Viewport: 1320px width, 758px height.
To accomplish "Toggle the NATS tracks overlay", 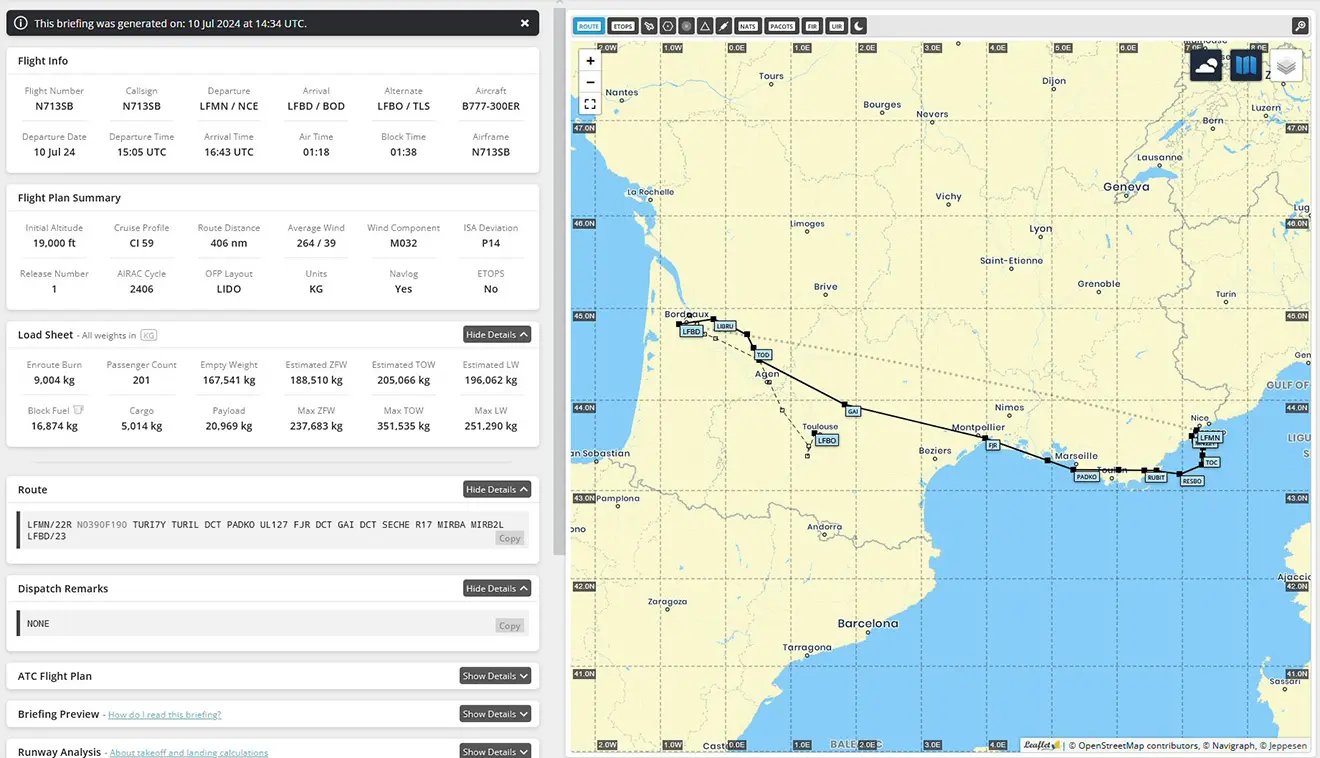I will [748, 26].
